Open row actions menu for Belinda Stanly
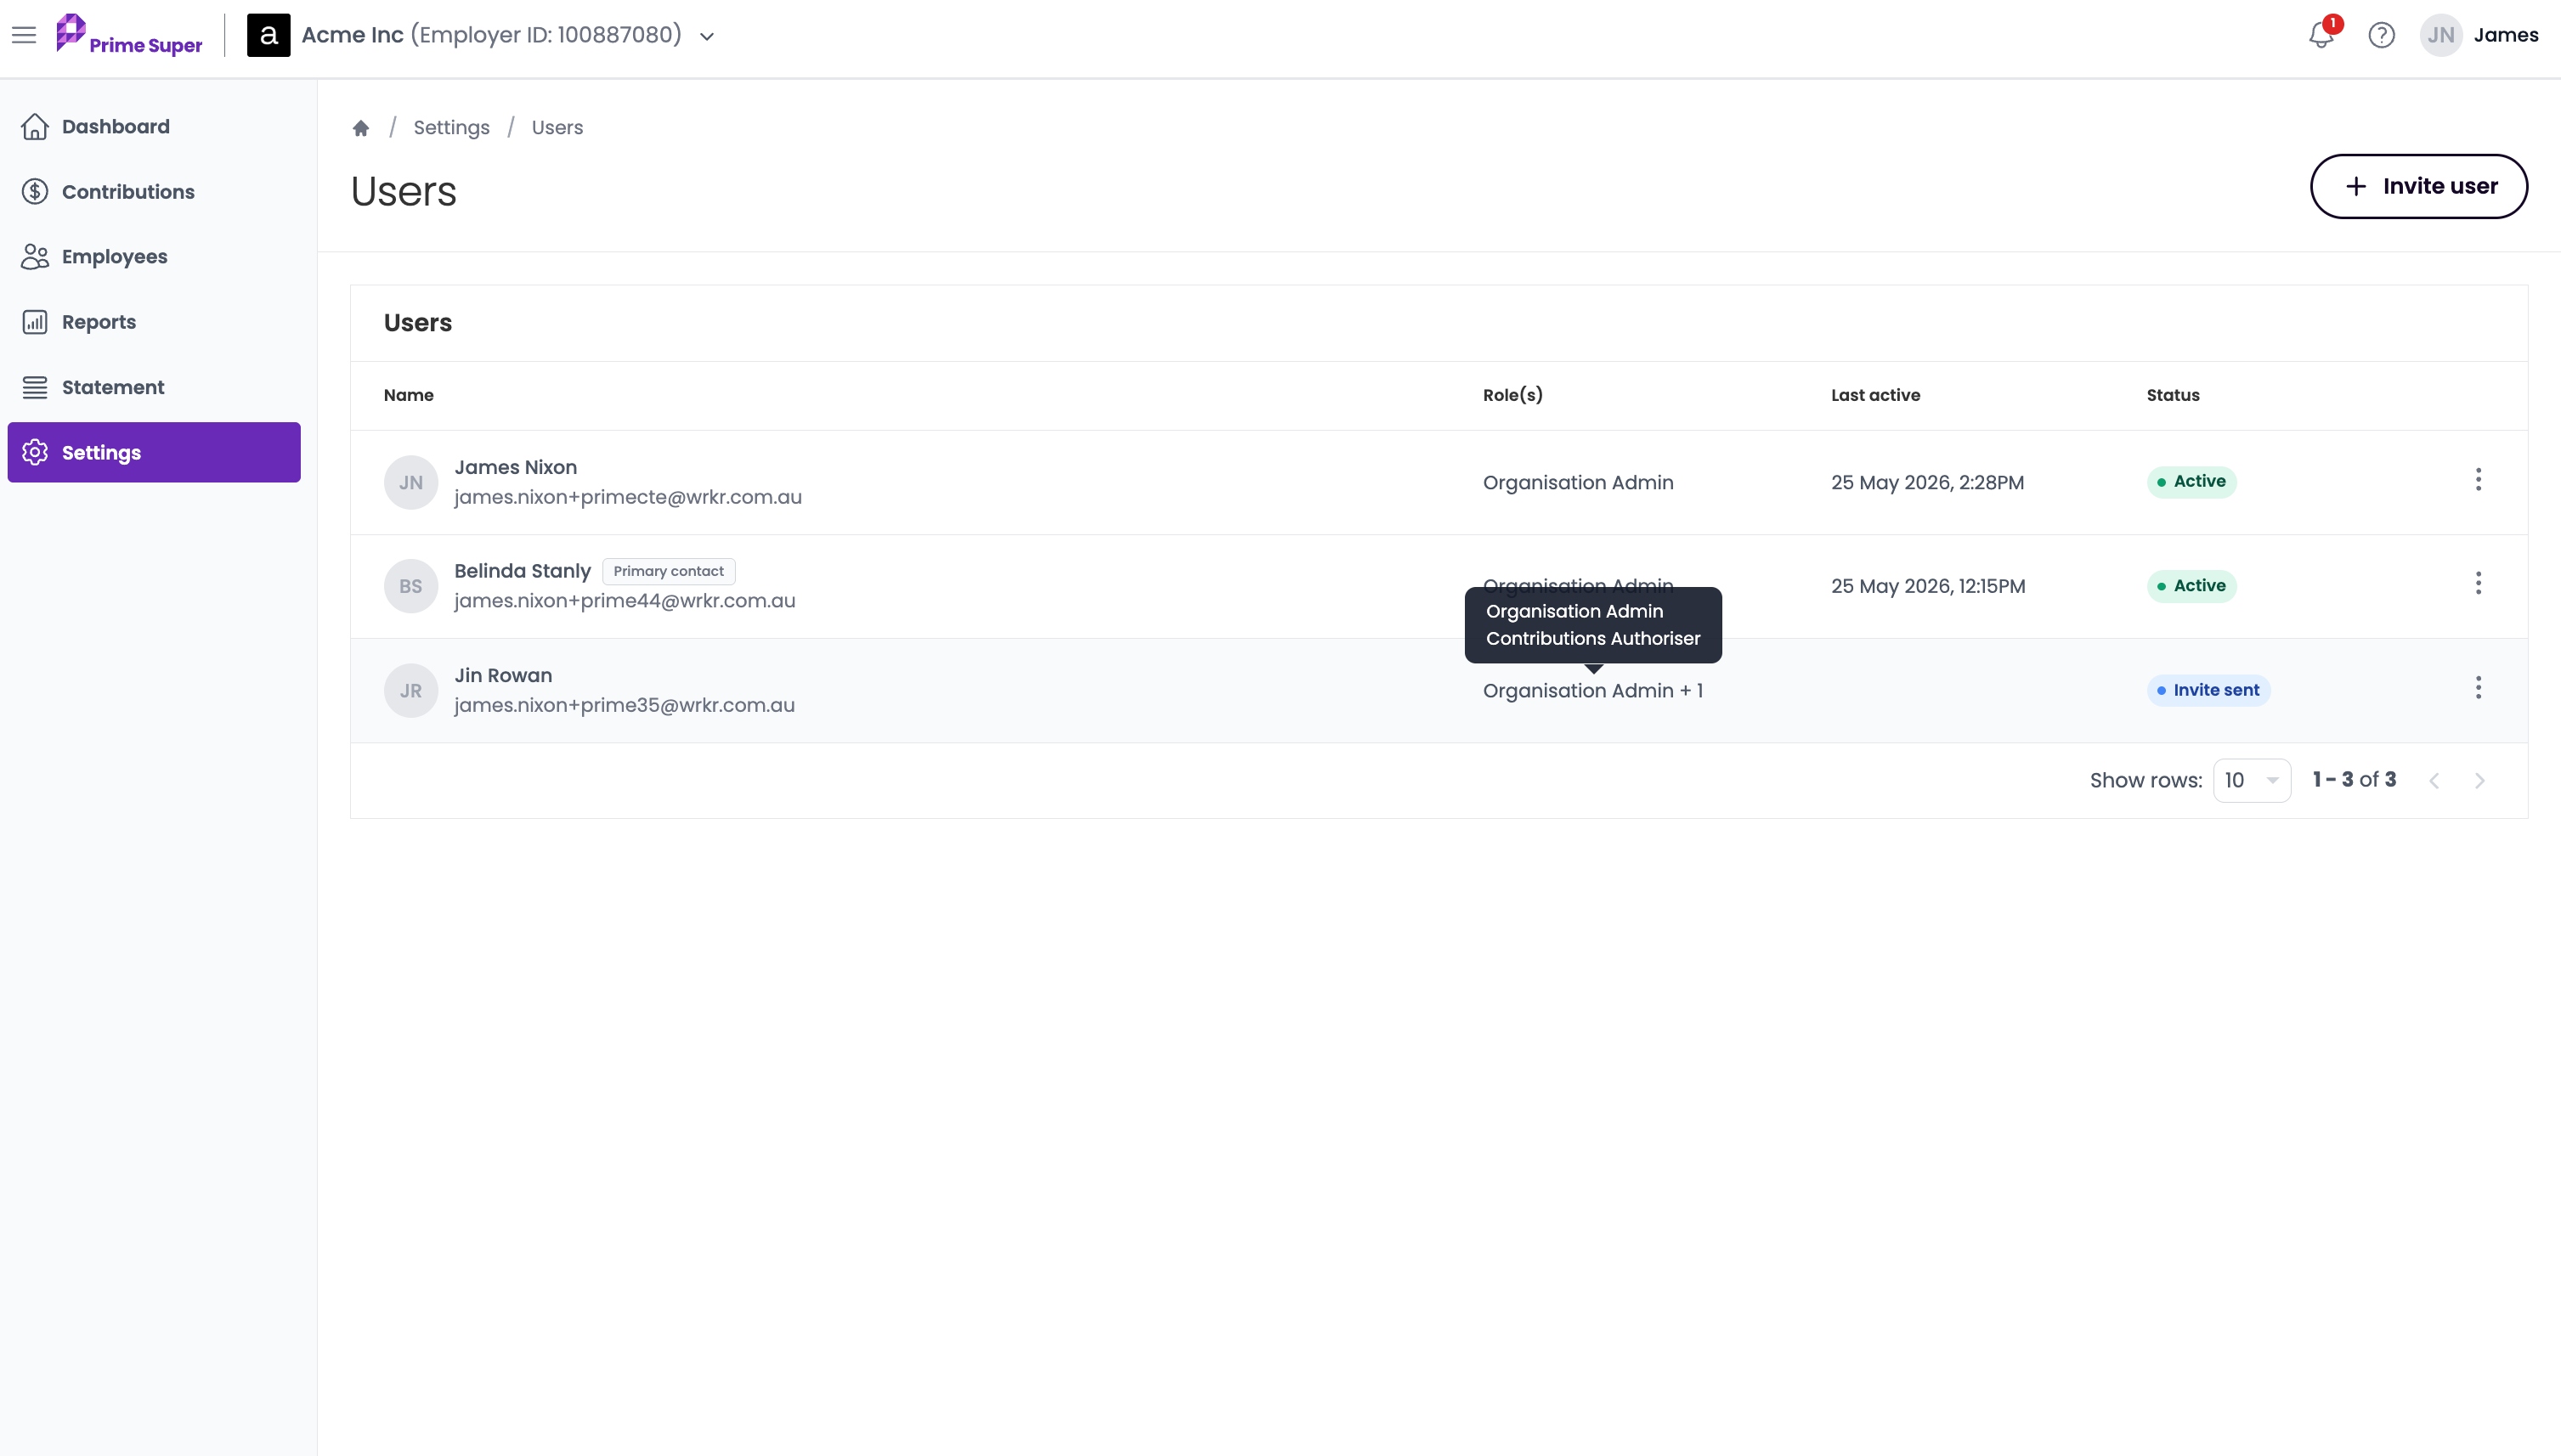The image size is (2561, 1456). (2478, 584)
